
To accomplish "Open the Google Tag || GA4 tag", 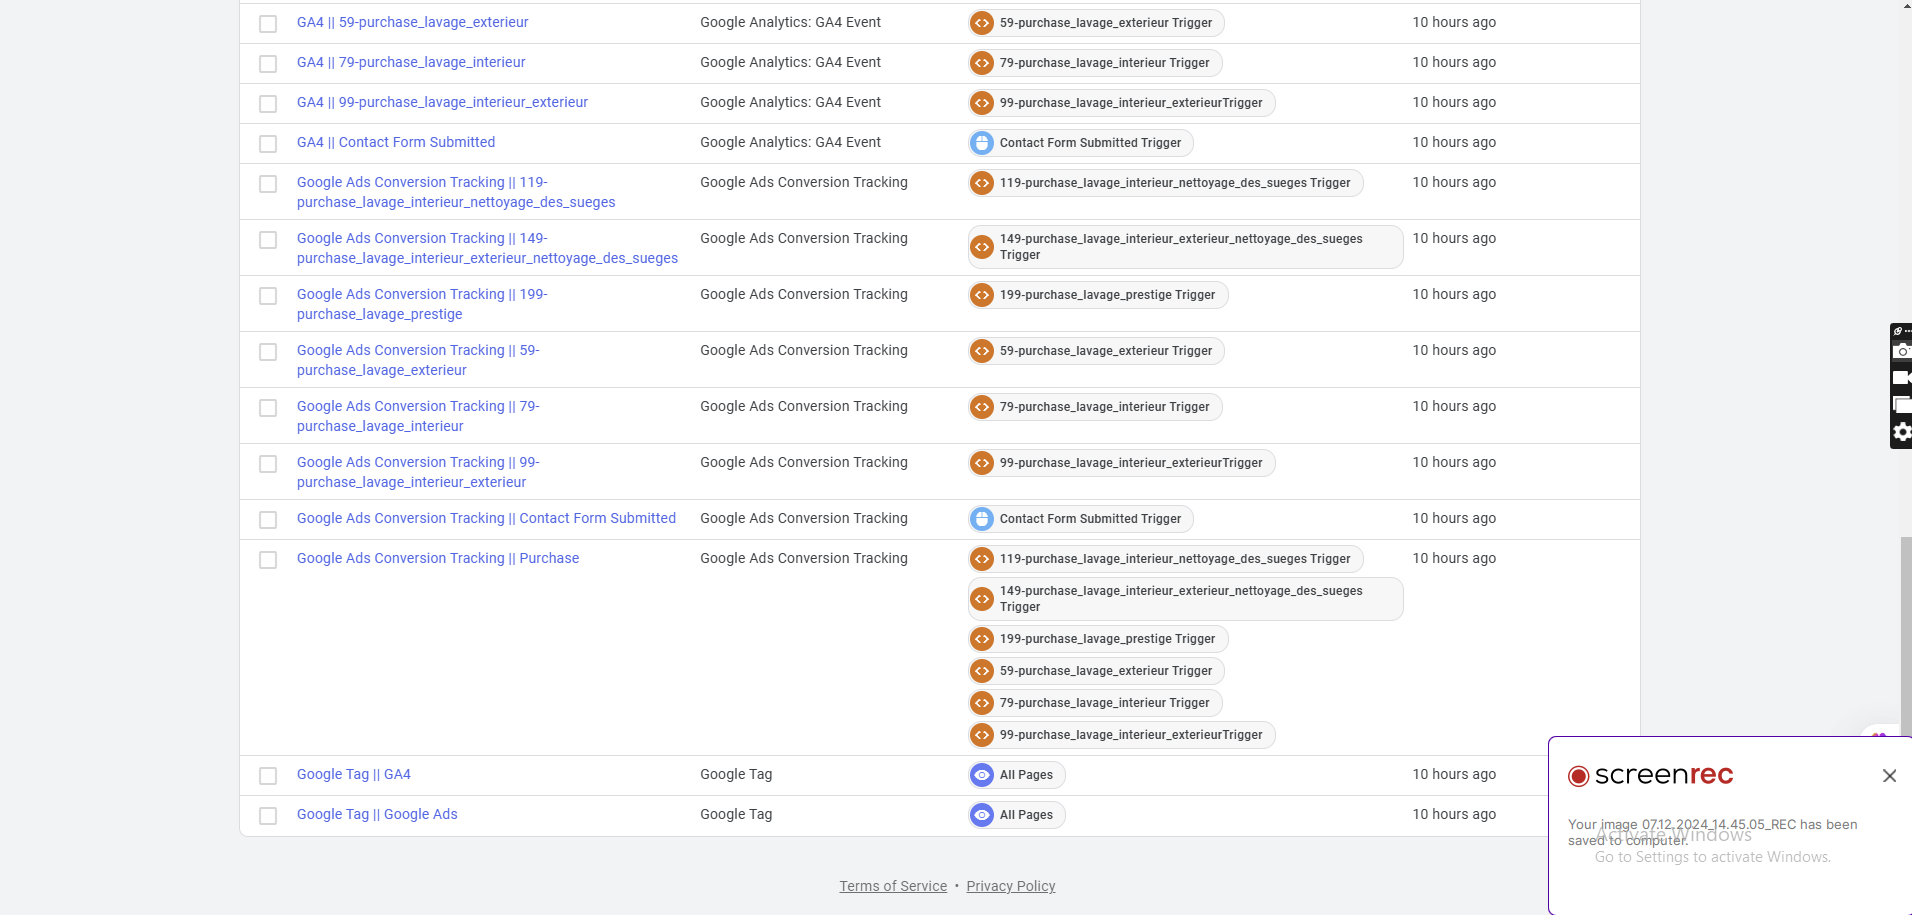I will pyautogui.click(x=354, y=774).
